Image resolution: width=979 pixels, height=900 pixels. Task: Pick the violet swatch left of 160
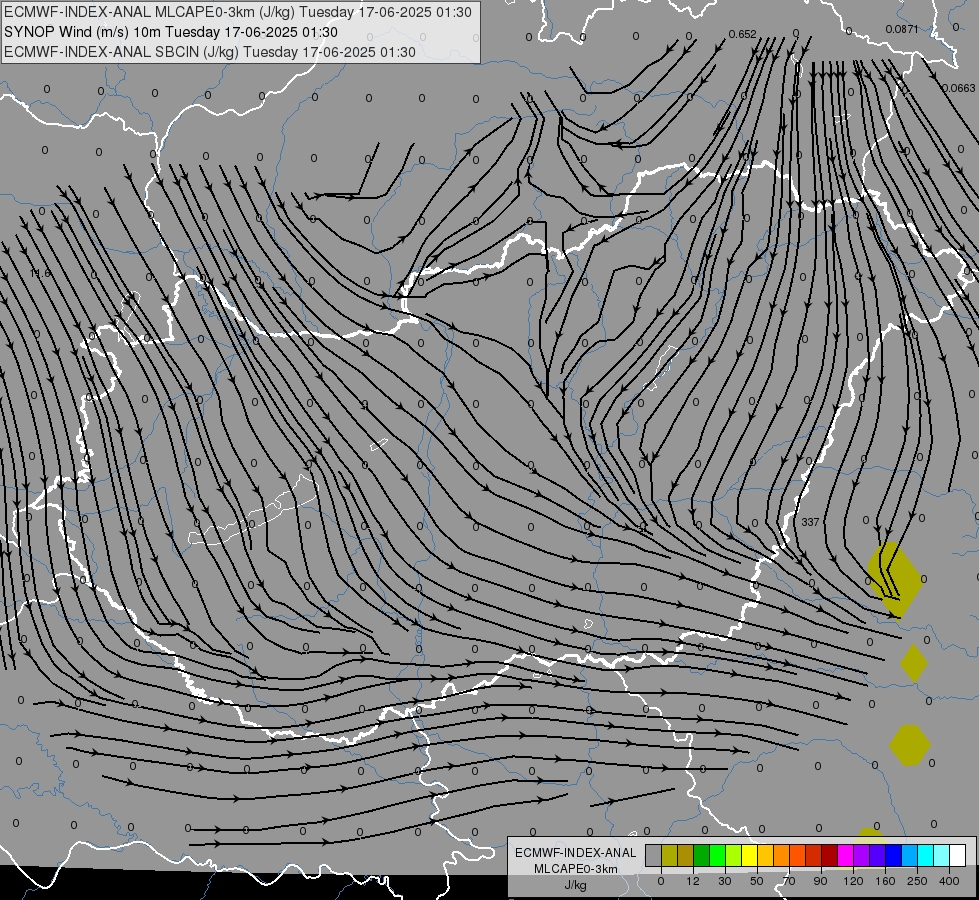coord(878,855)
